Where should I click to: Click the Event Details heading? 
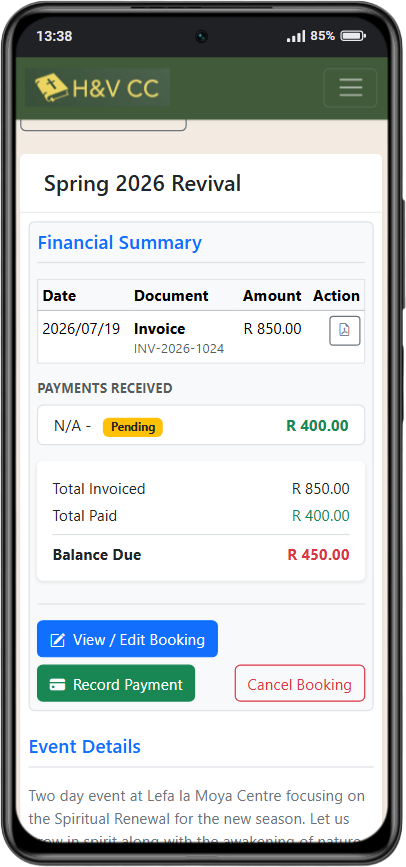pos(85,746)
